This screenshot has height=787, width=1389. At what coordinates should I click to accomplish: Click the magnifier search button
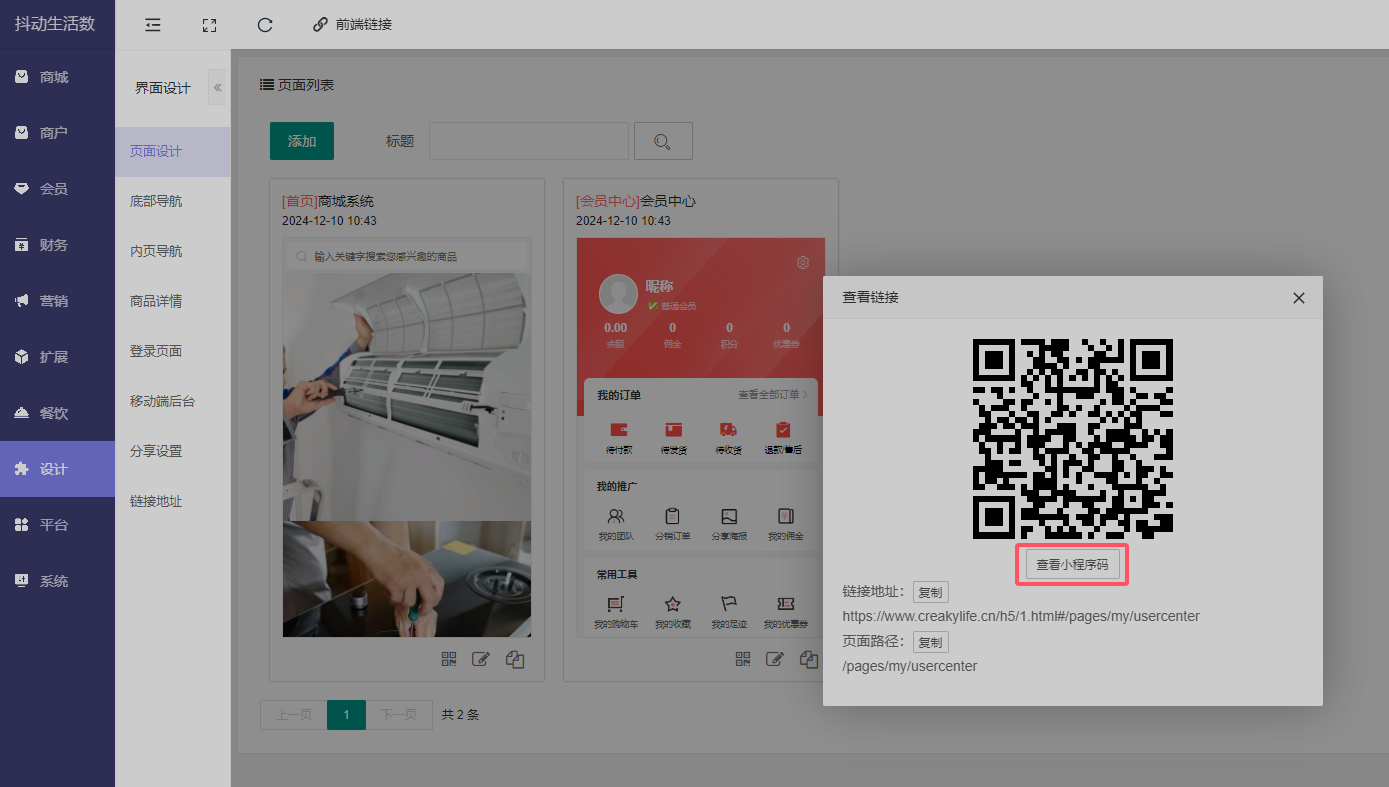click(x=663, y=141)
